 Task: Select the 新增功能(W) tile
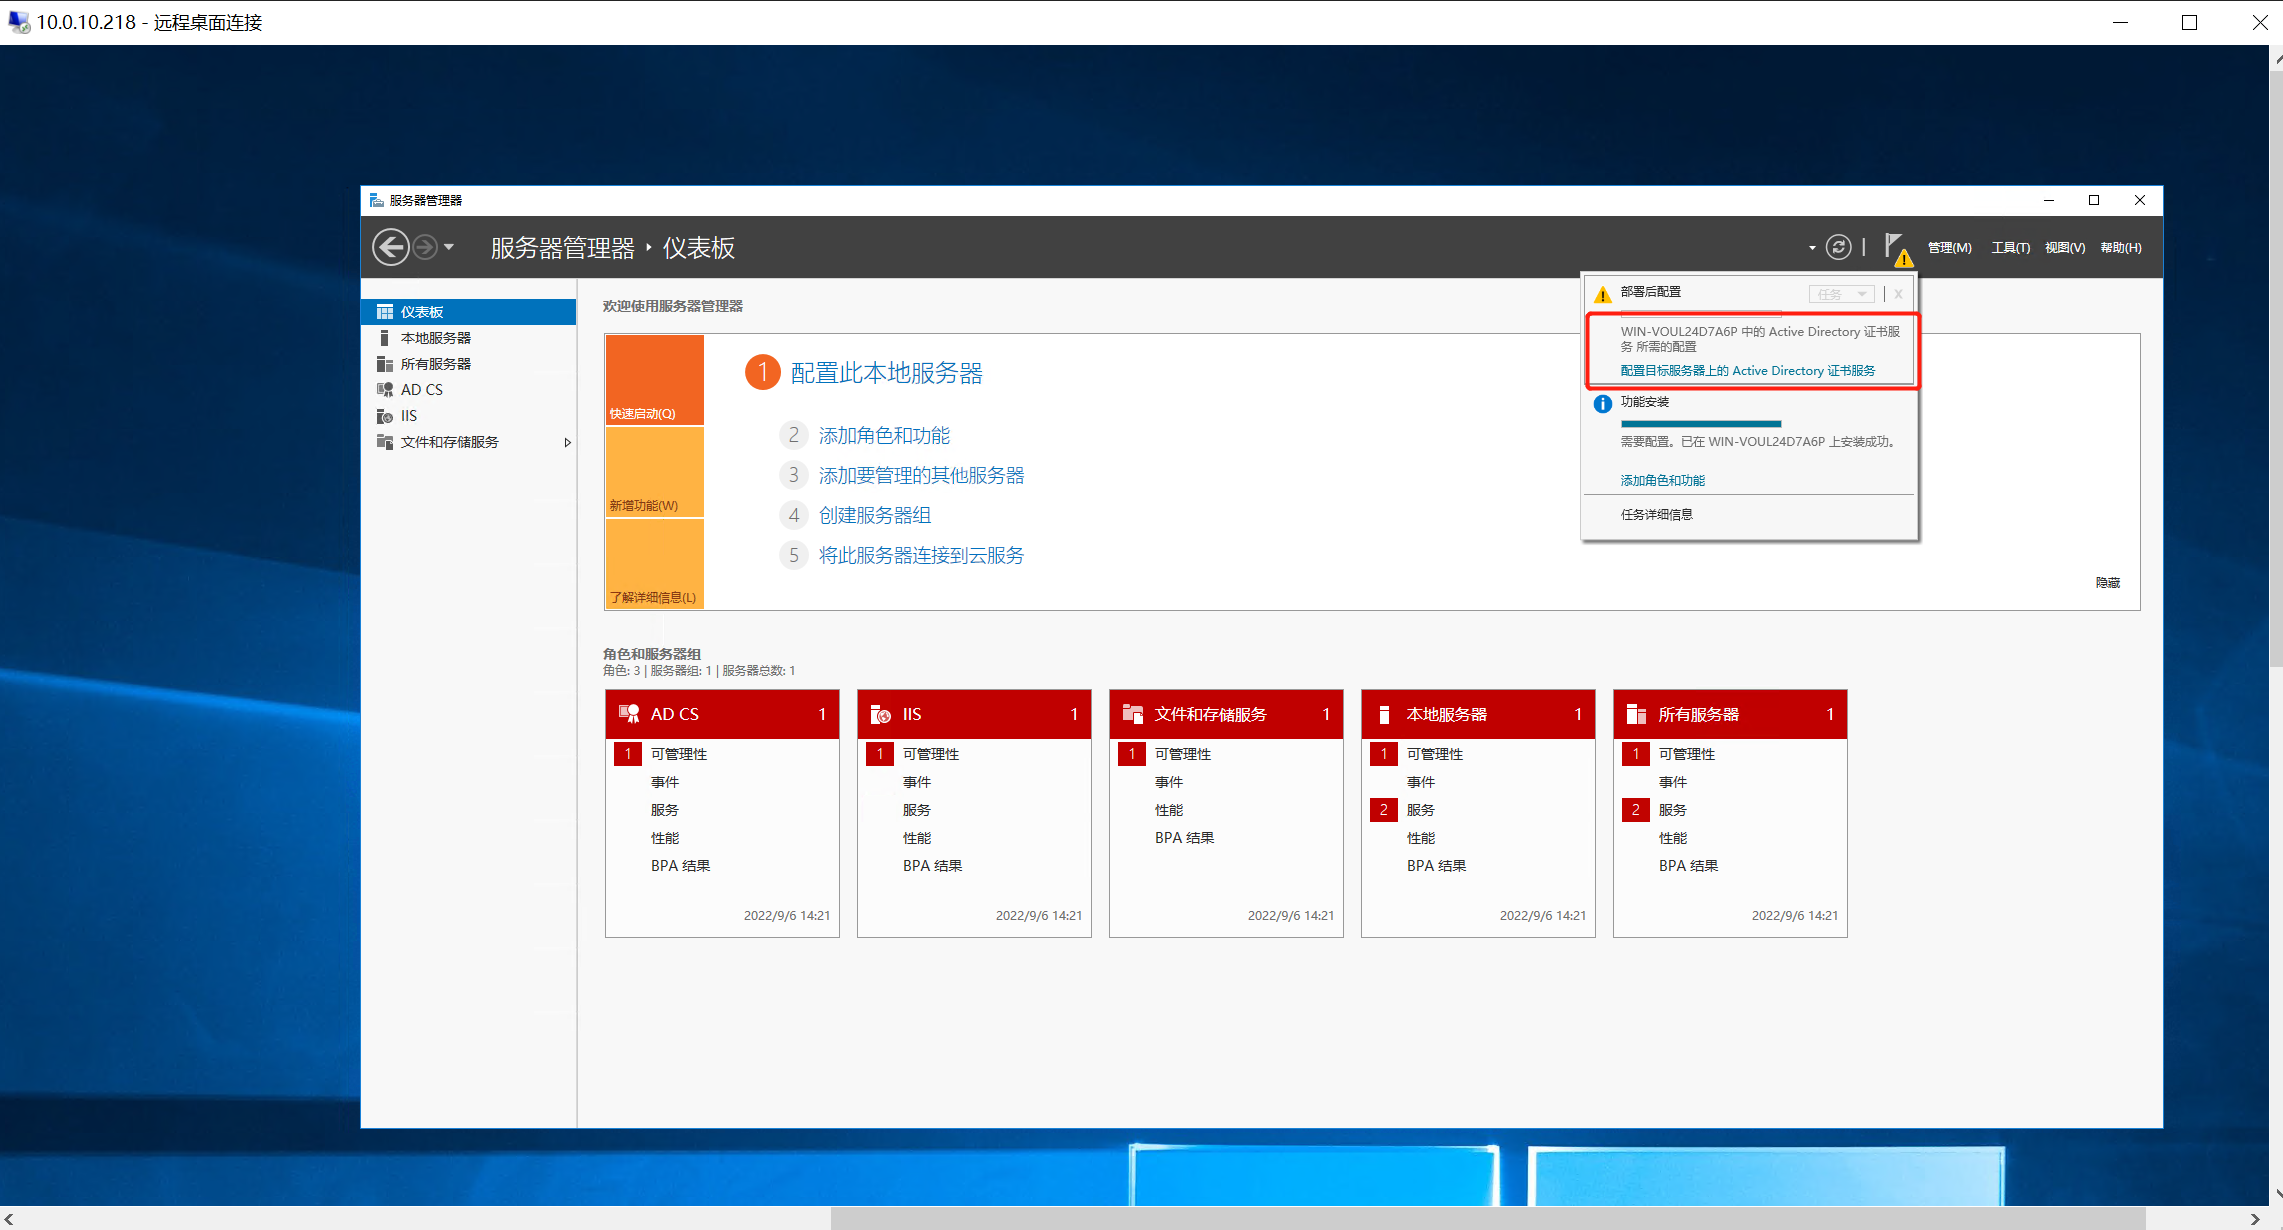point(654,472)
